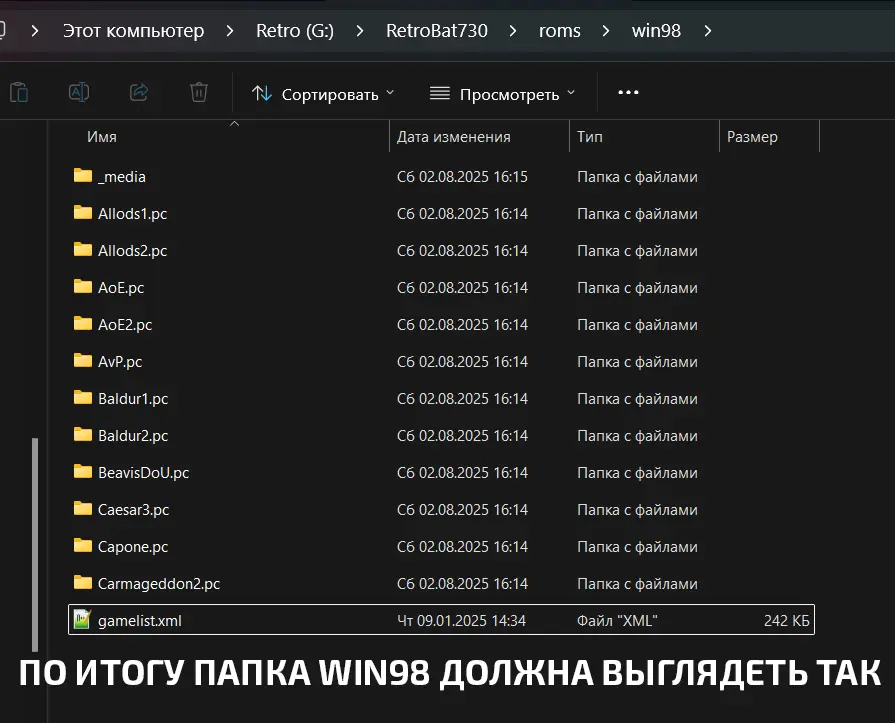This screenshot has height=723, width=895.
Task: Click the Allods2.pc name text
Action: 132,251
